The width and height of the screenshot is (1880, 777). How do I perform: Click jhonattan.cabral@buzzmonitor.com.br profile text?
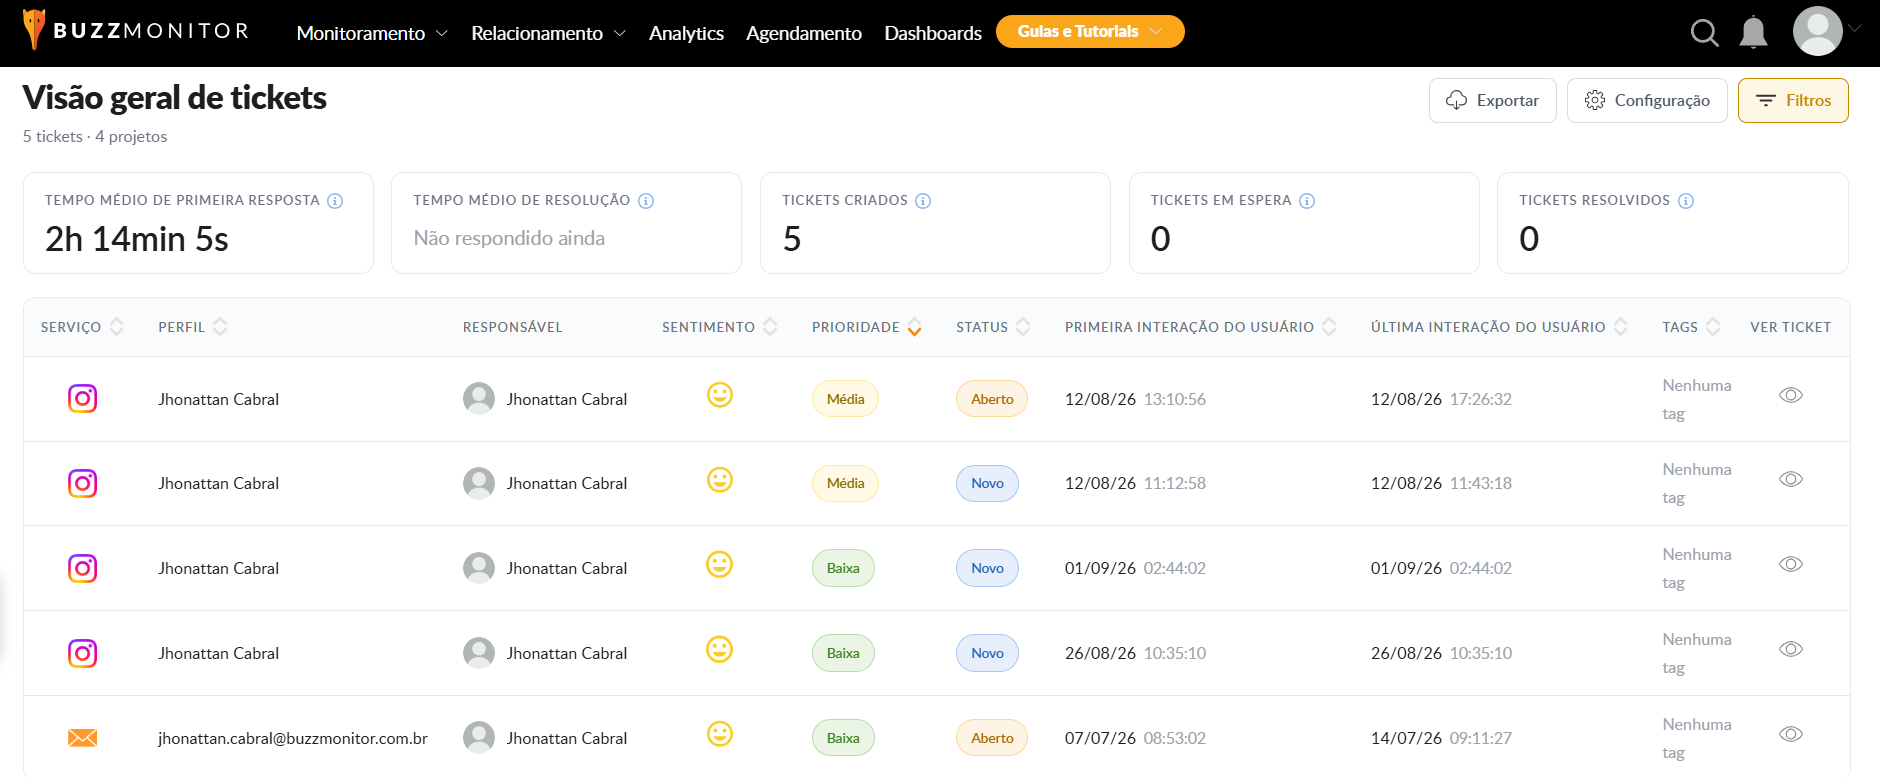[x=293, y=738]
